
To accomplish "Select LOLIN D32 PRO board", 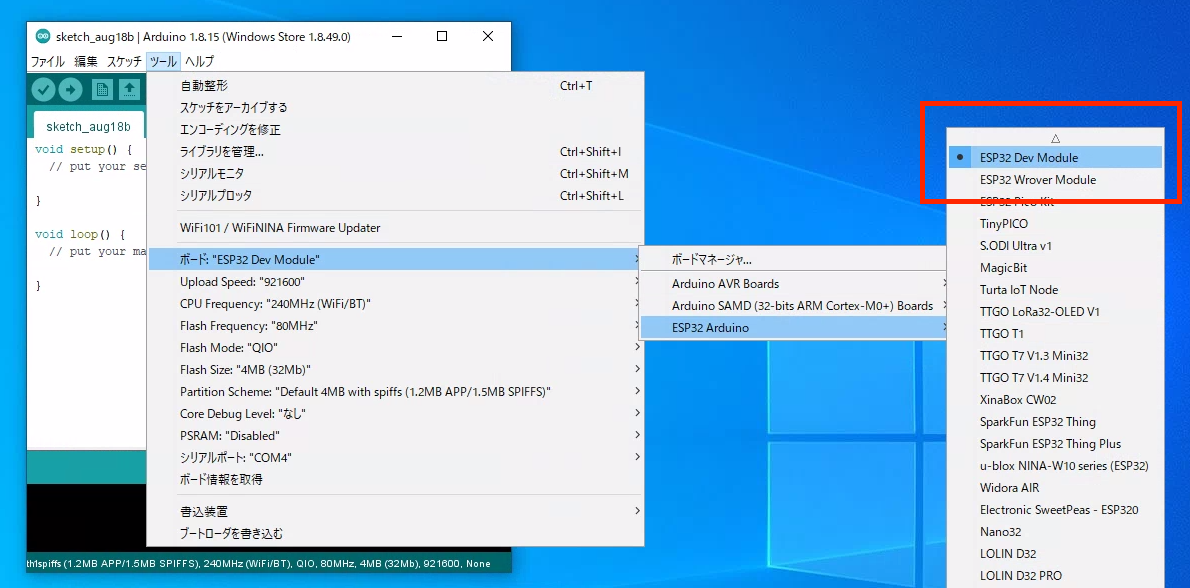I will click(x=1055, y=576).
